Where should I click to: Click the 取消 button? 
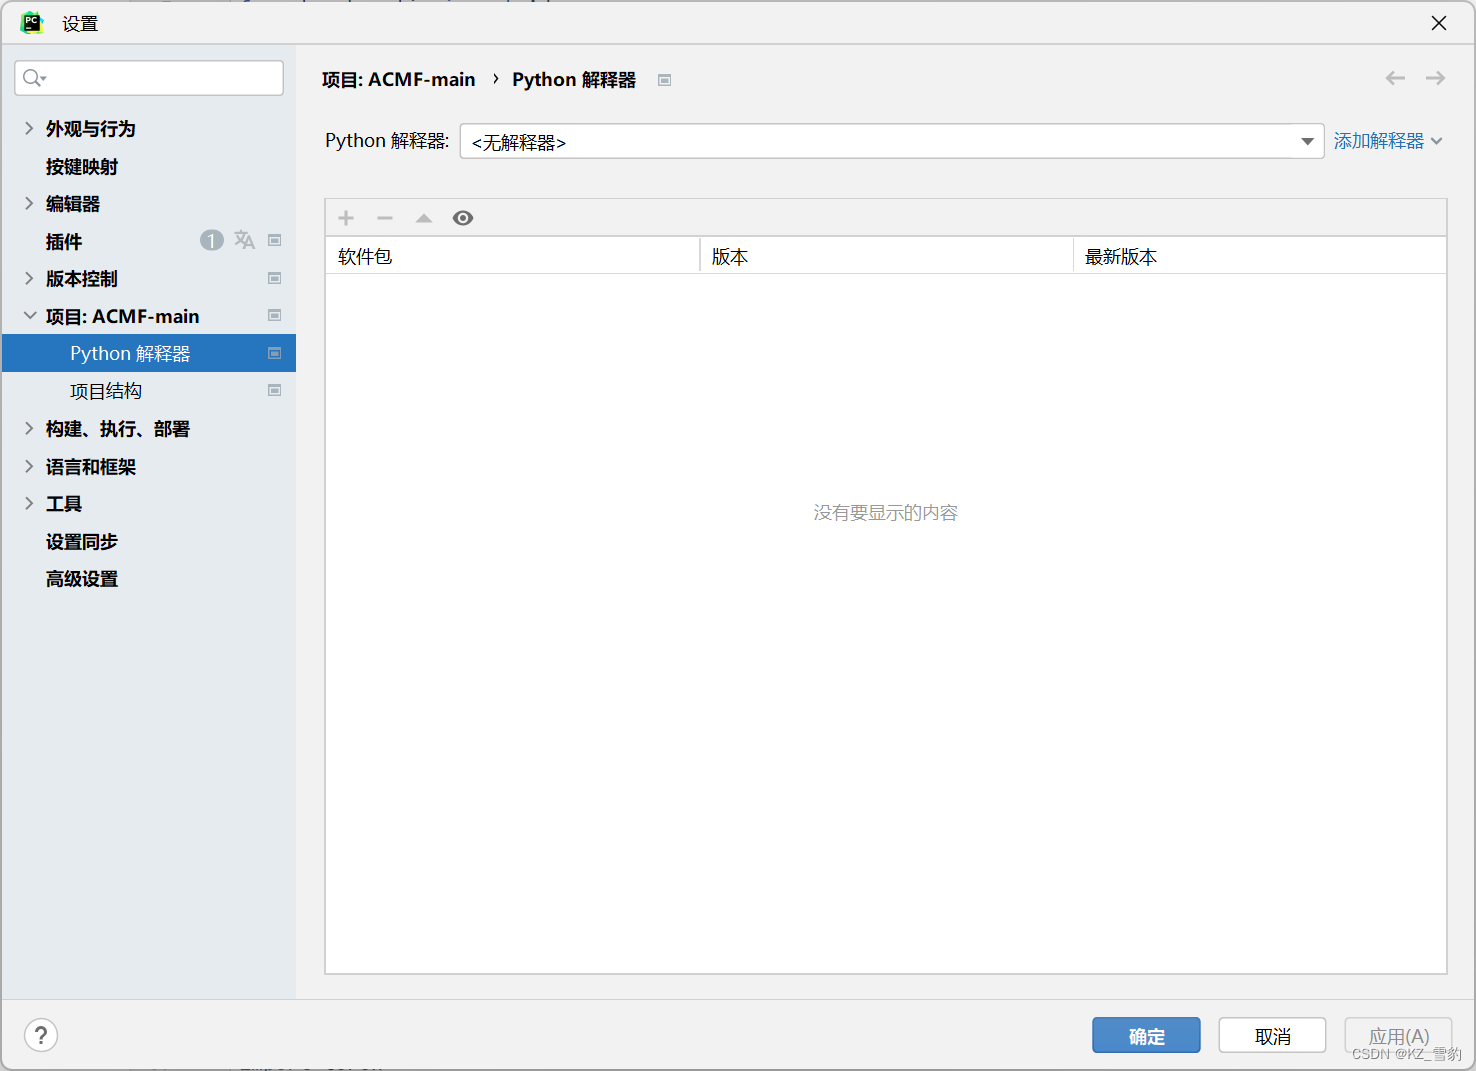(x=1272, y=1036)
